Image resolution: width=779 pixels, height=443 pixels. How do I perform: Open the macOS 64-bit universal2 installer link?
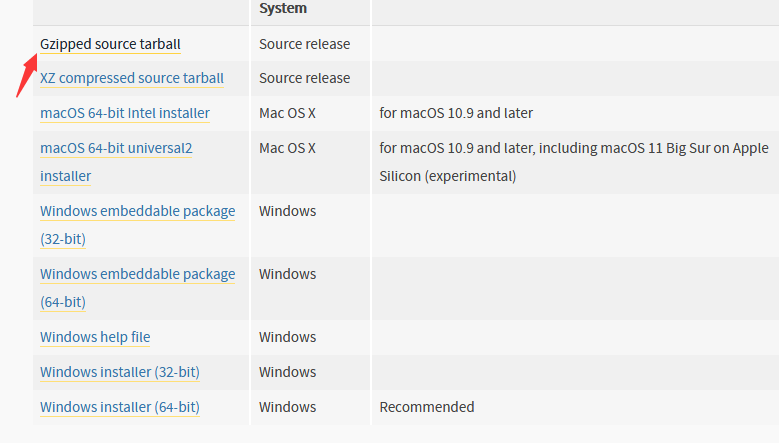[x=116, y=162]
